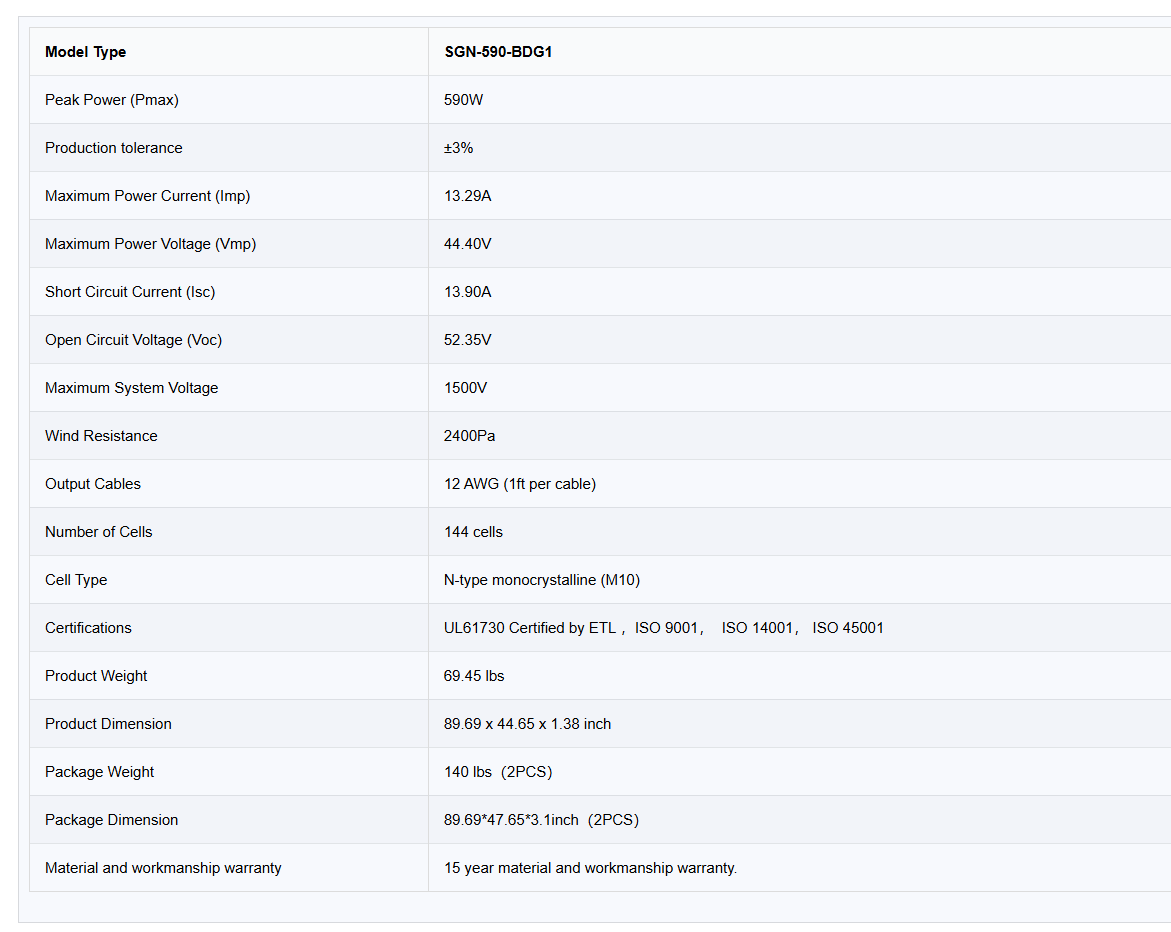This screenshot has width=1171, height=932.
Task: Click the 69.45 lbs product weight
Action: click(474, 676)
